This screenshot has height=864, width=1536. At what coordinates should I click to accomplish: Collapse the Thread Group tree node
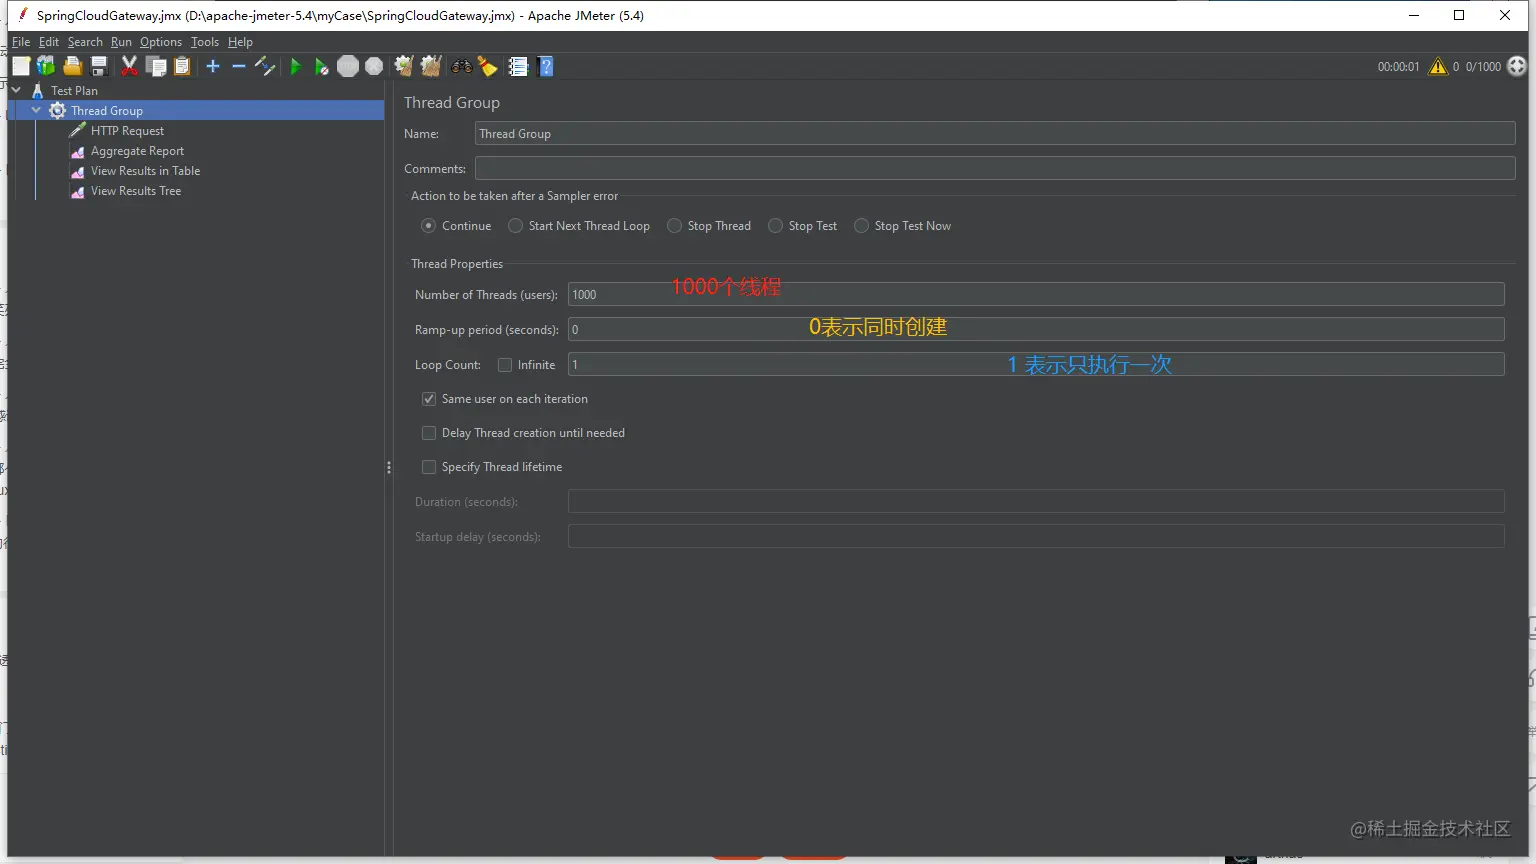(x=36, y=110)
